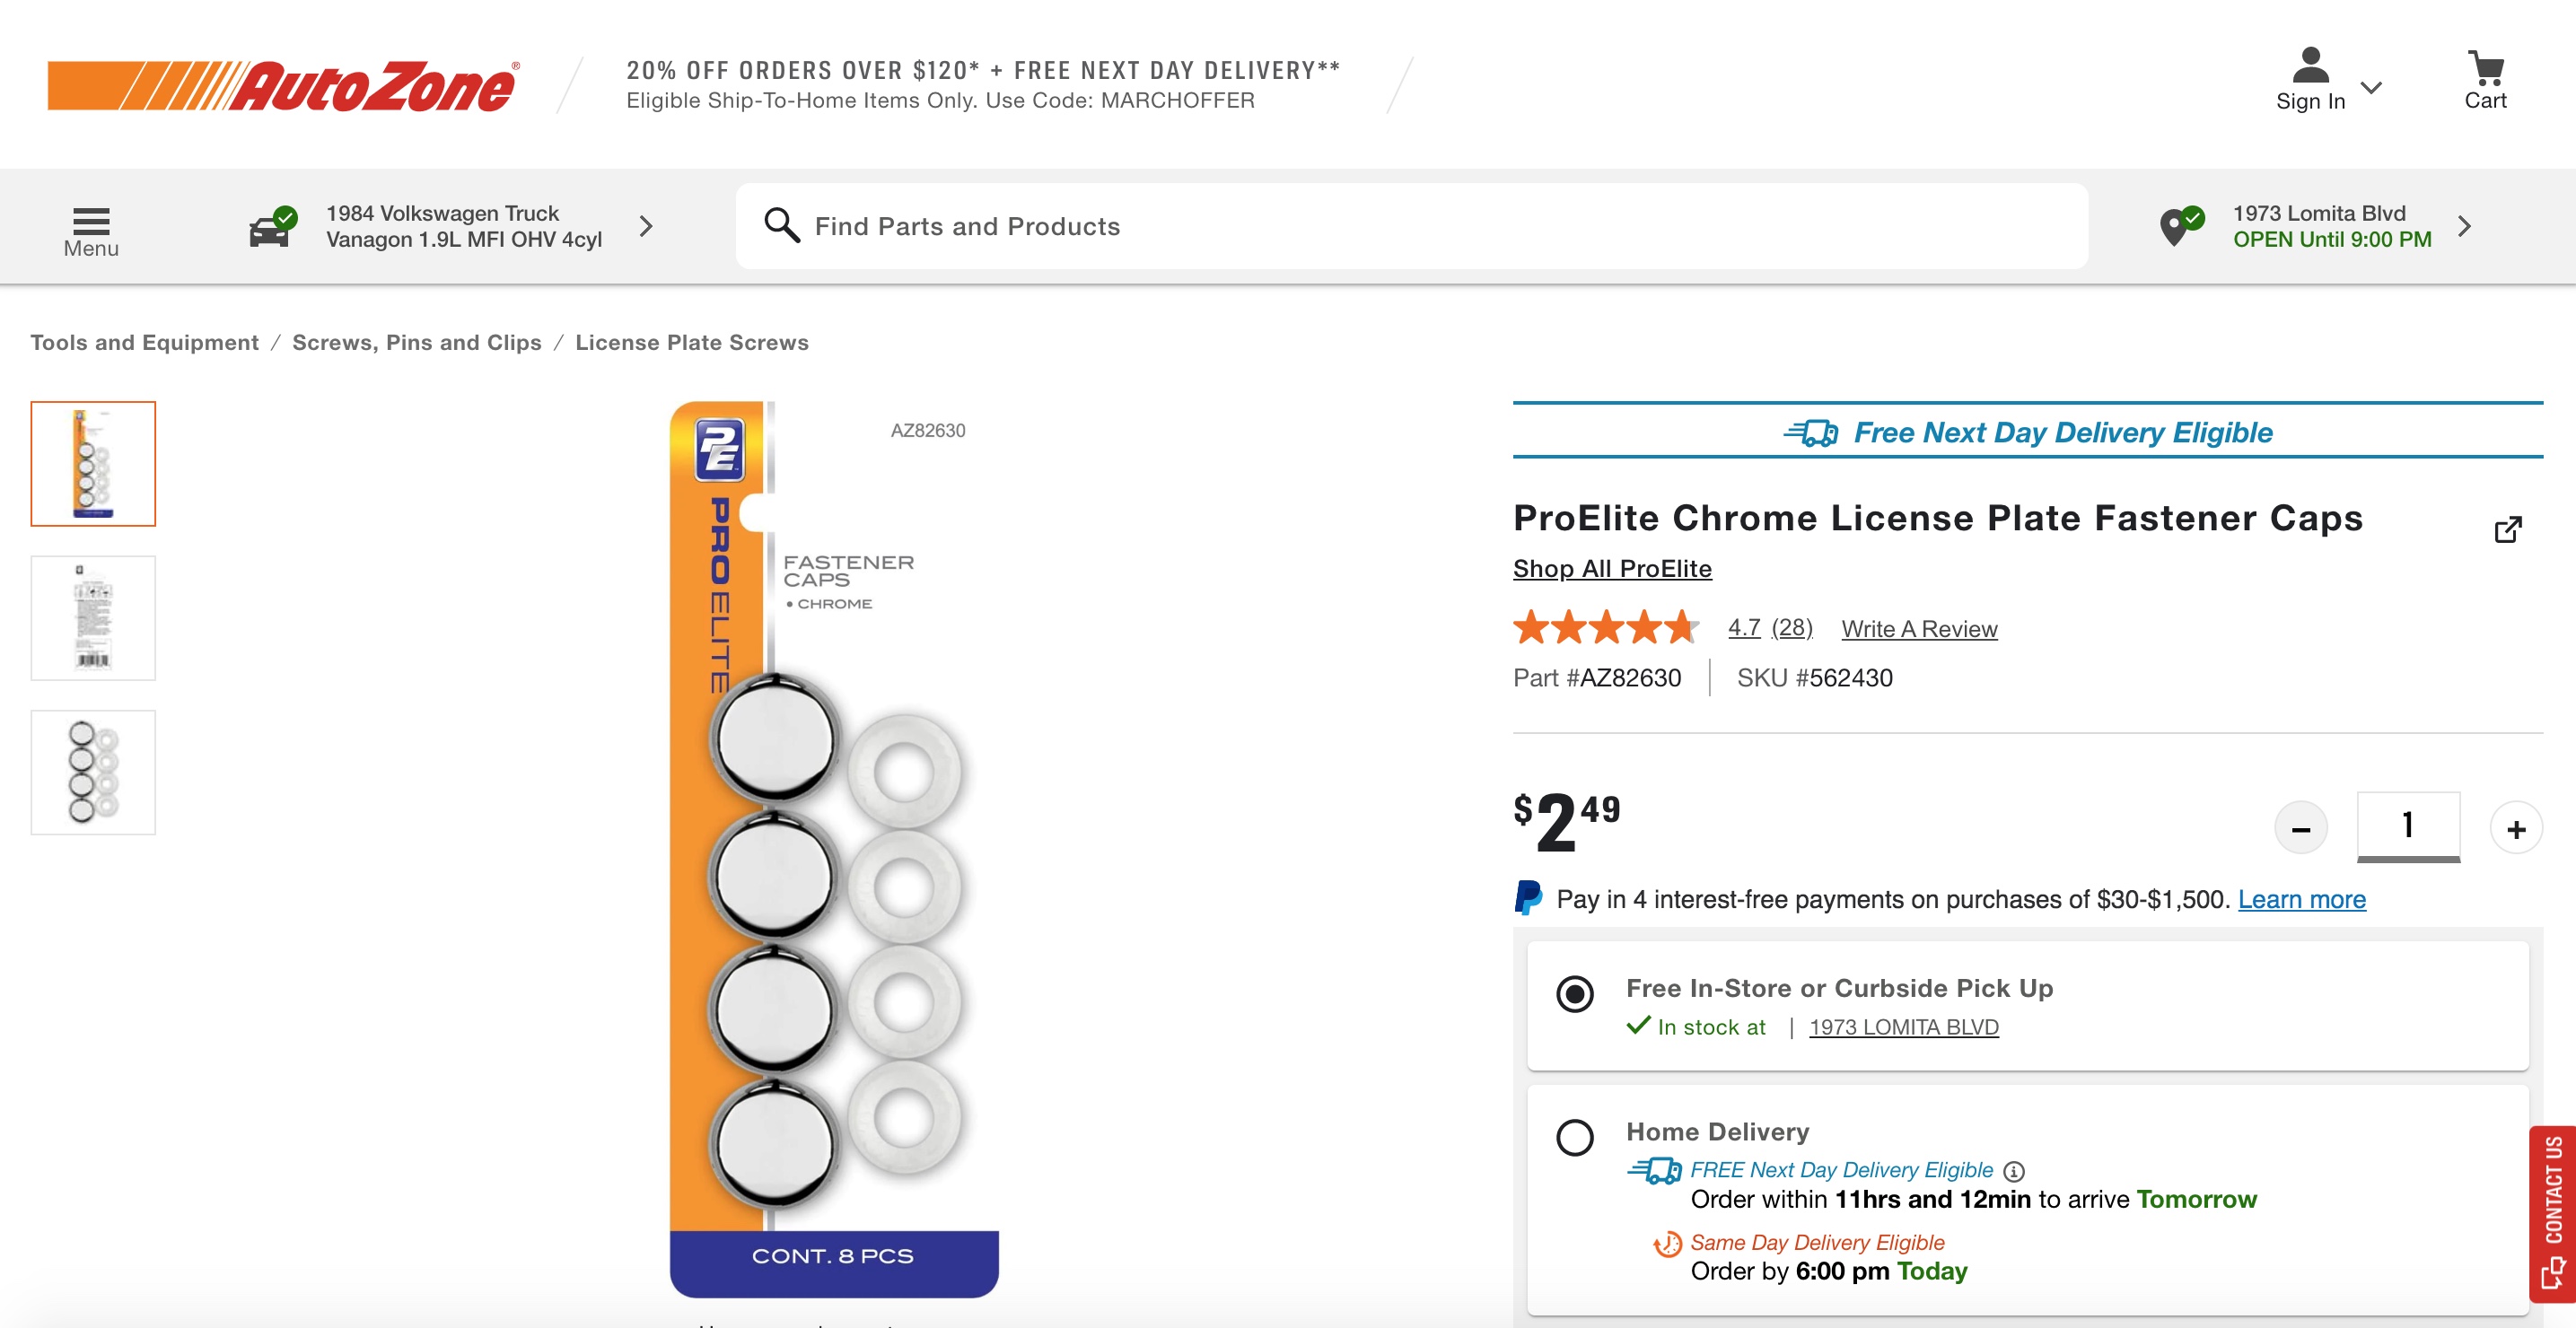Go to Tools and Equipment breadcrumb

tap(145, 342)
